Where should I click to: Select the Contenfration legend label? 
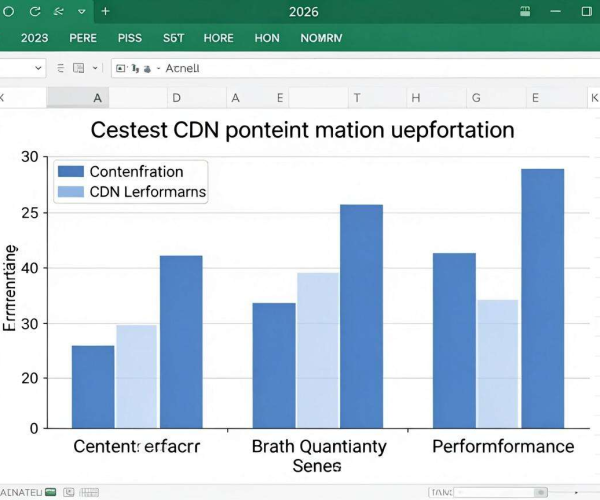tap(137, 172)
